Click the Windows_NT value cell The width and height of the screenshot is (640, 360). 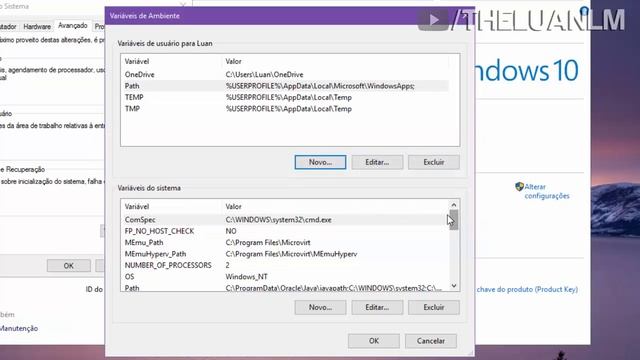click(x=247, y=277)
